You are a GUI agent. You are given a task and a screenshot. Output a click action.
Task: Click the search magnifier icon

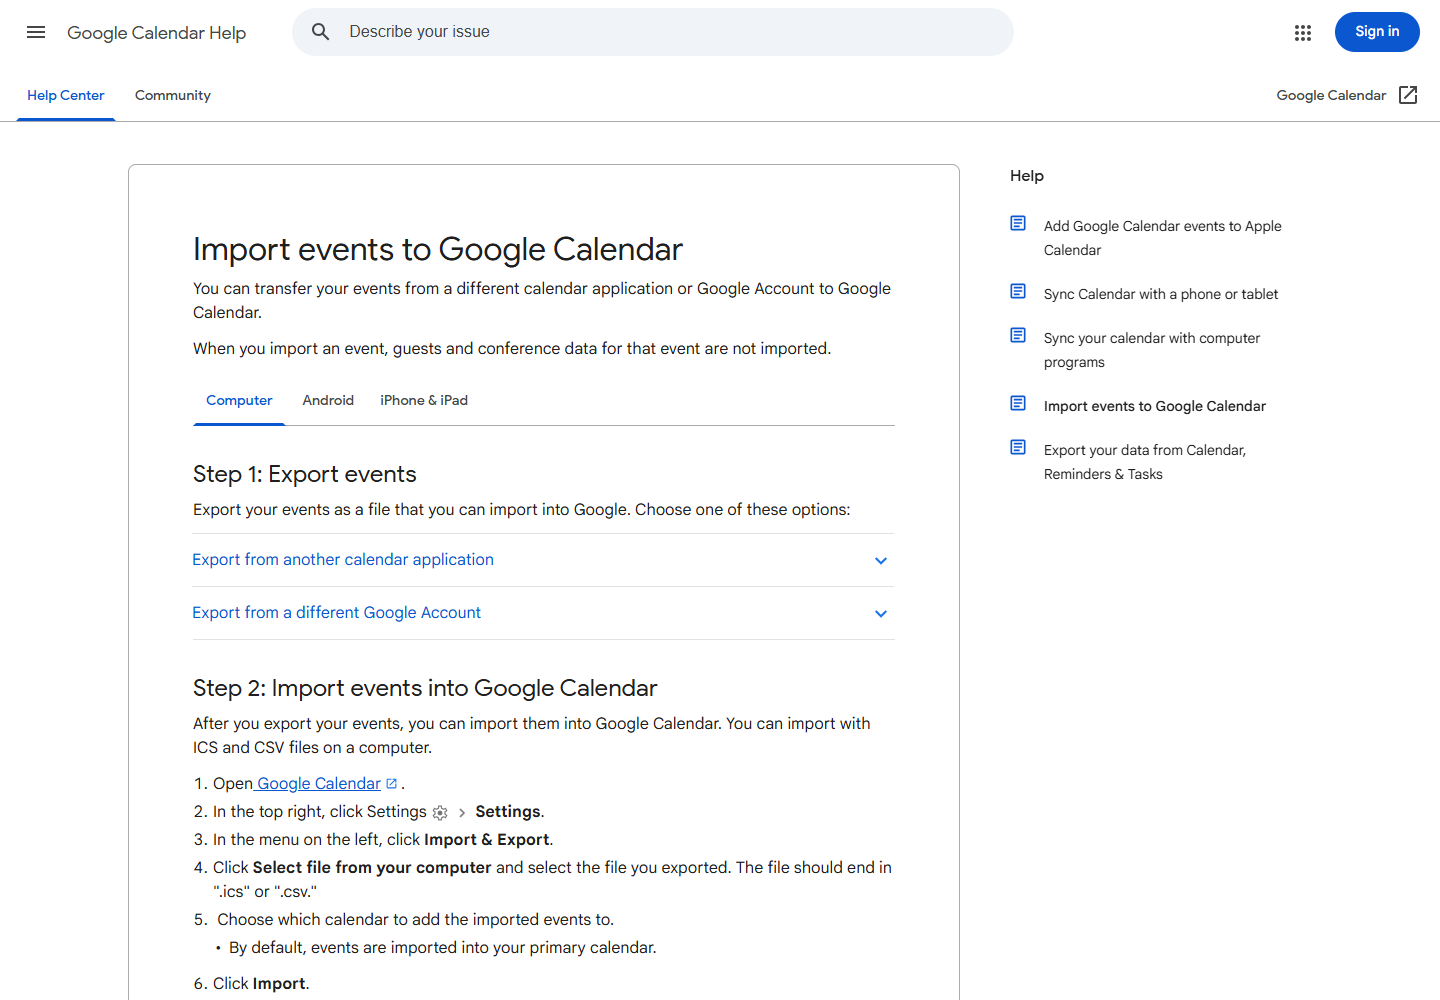(320, 32)
